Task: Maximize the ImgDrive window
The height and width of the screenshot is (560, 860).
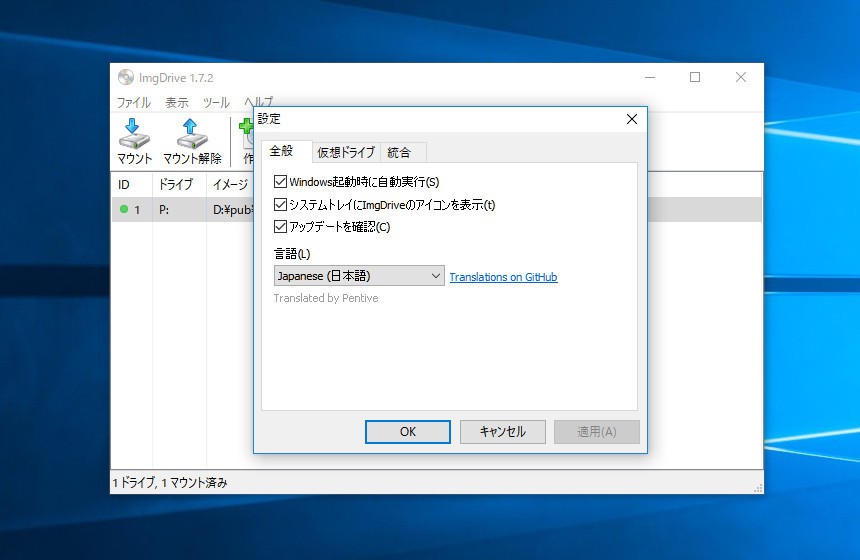Action: click(695, 77)
